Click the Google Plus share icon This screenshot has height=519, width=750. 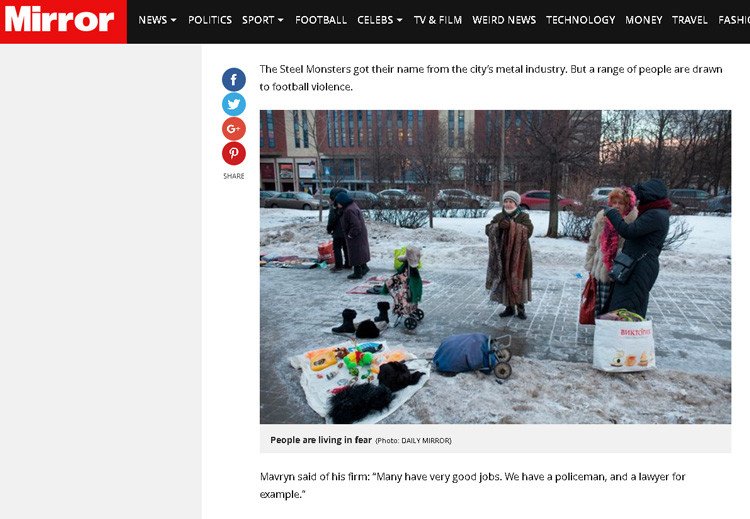[233, 129]
